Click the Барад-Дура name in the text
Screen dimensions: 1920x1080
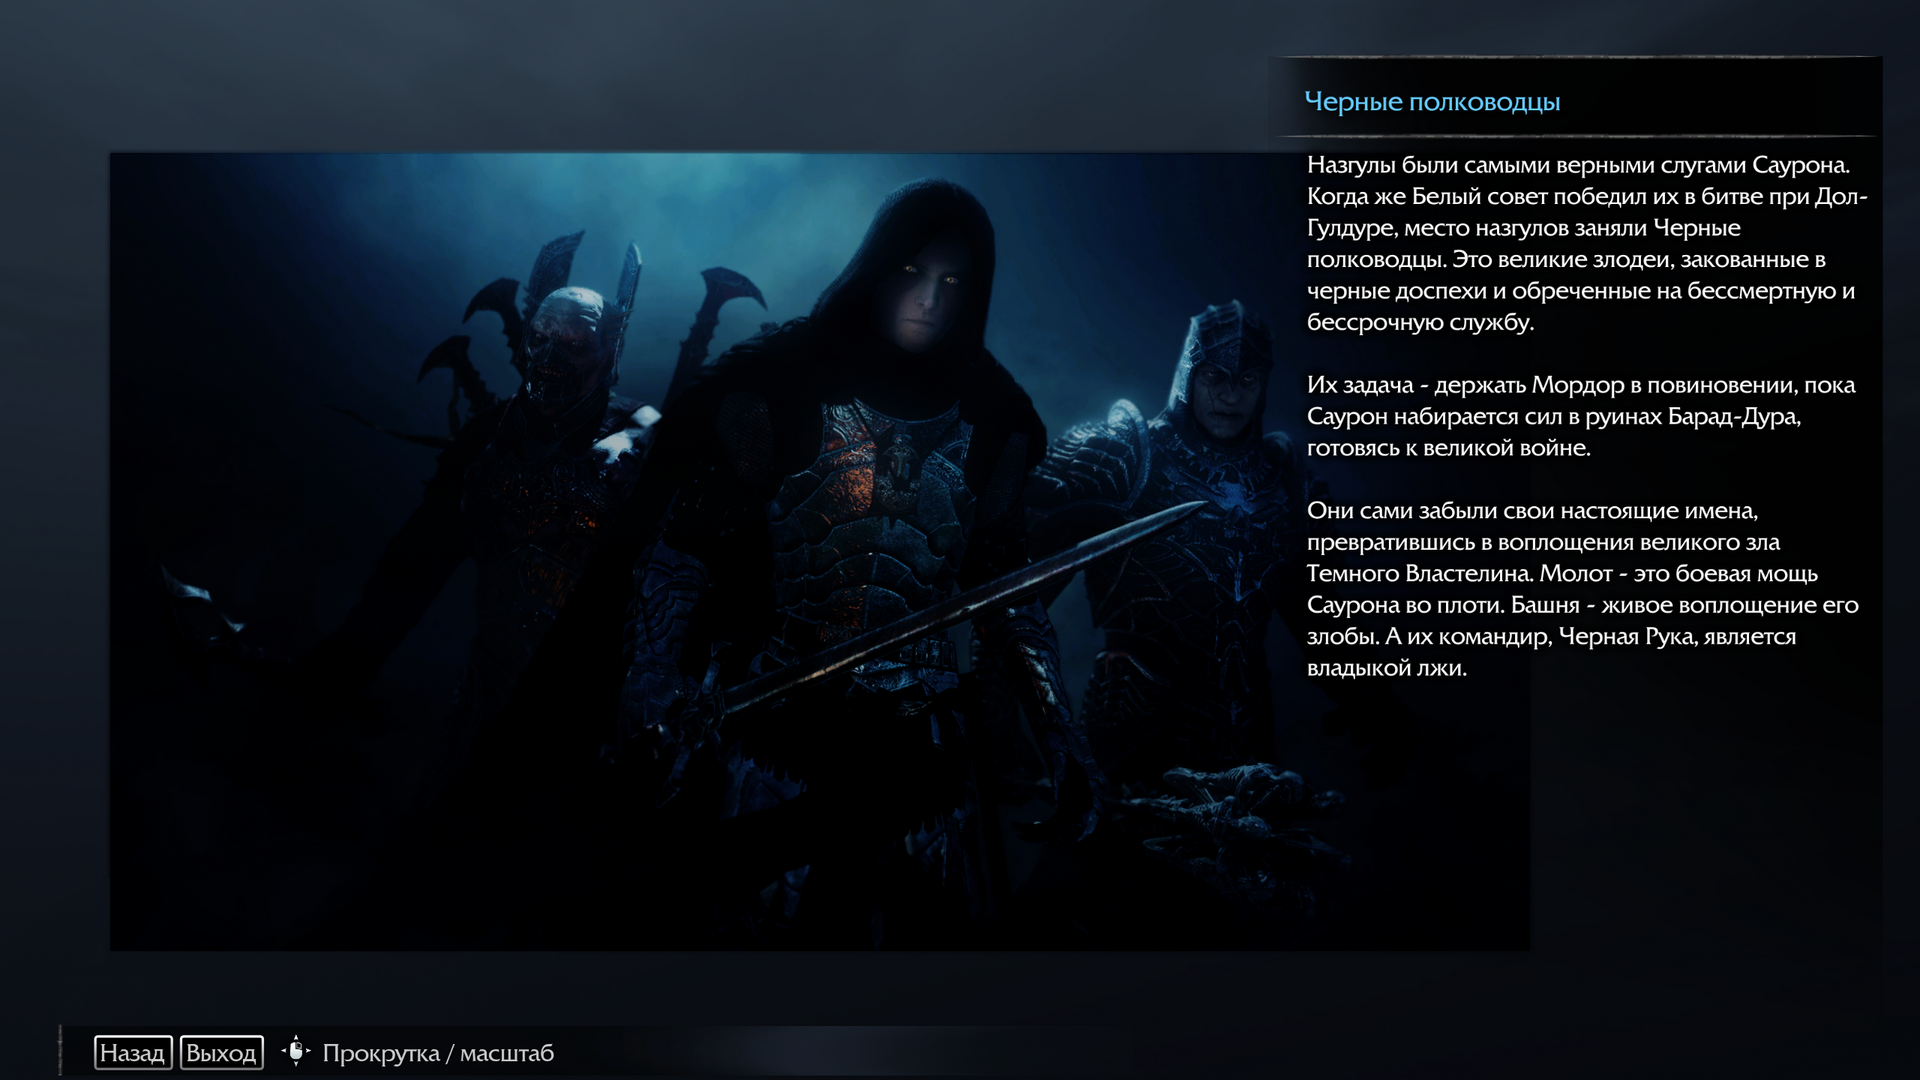pos(1732,417)
